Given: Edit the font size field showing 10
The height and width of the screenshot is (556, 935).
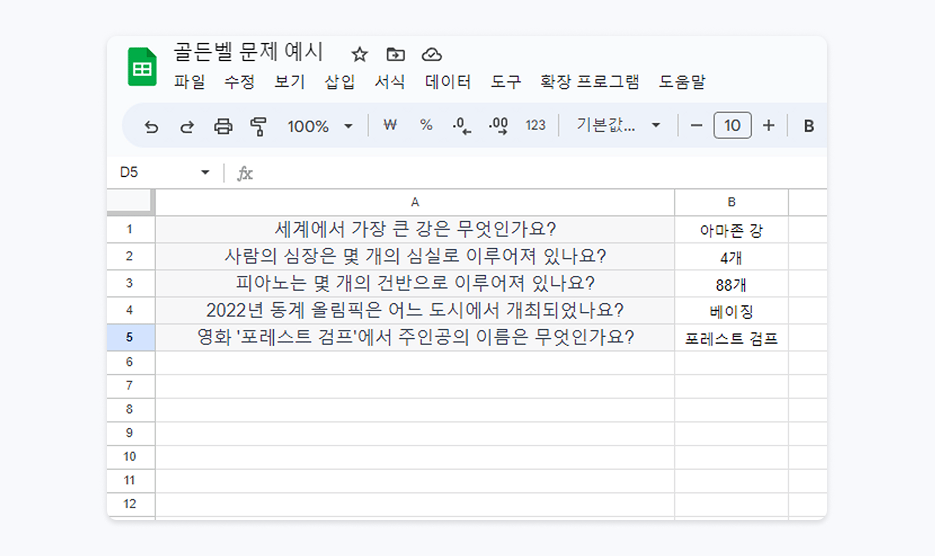Looking at the screenshot, I should point(732,125).
